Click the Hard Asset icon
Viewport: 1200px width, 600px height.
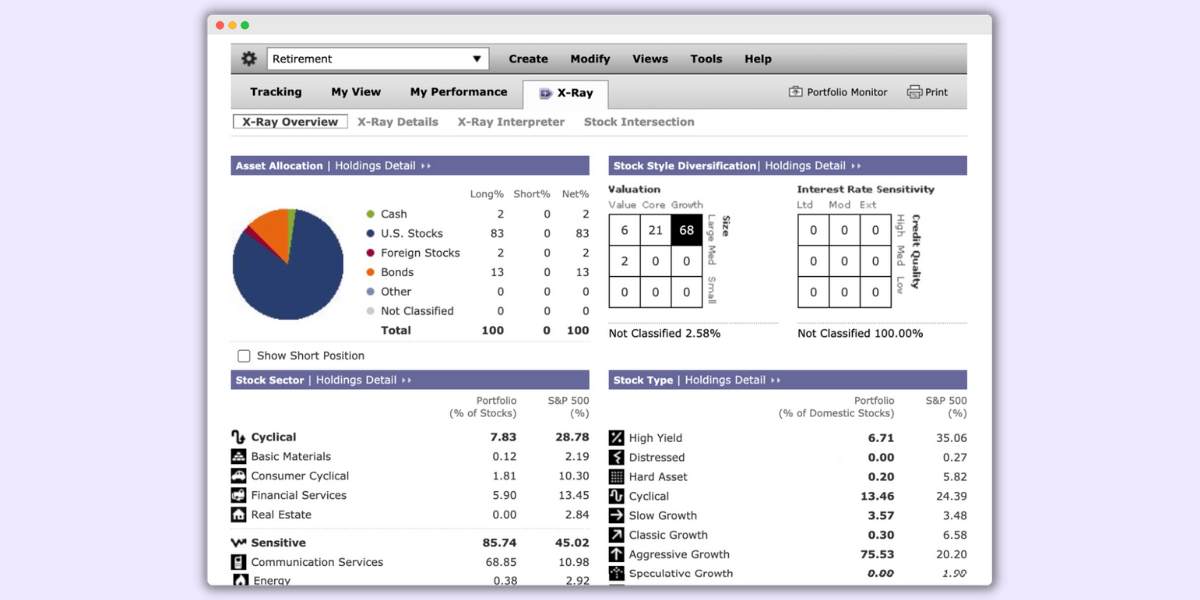pyautogui.click(x=616, y=477)
